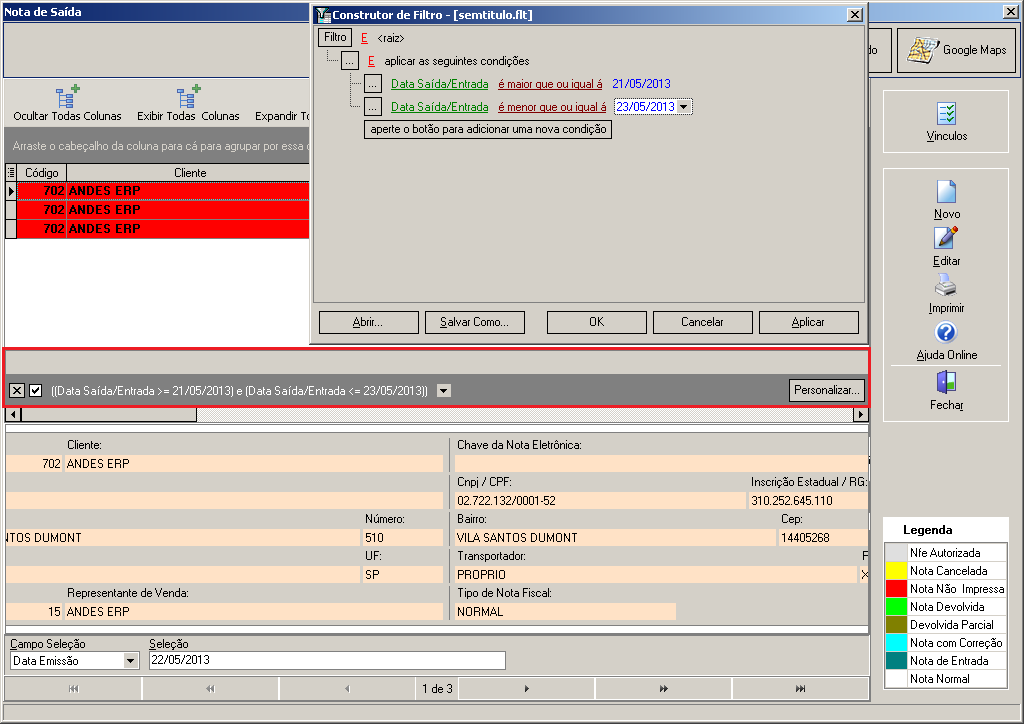This screenshot has height=726, width=1027.
Task: Click the Seleção input field
Action: pyautogui.click(x=327, y=660)
